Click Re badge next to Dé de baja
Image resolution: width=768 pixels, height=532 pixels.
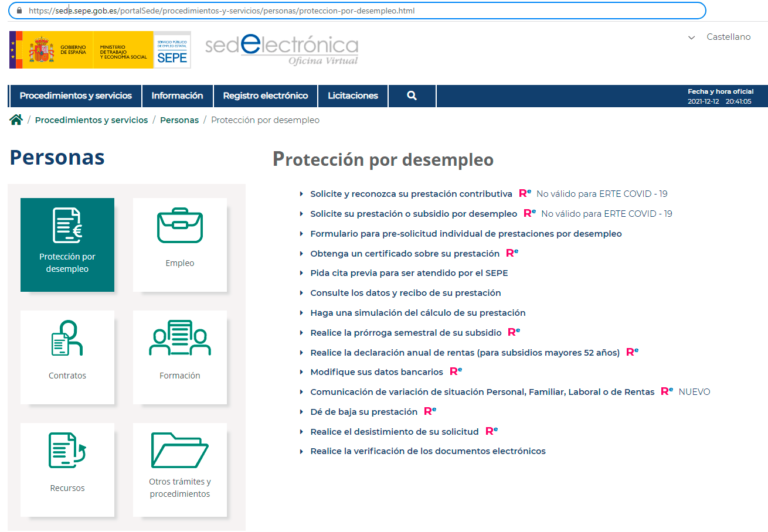pyautogui.click(x=430, y=411)
